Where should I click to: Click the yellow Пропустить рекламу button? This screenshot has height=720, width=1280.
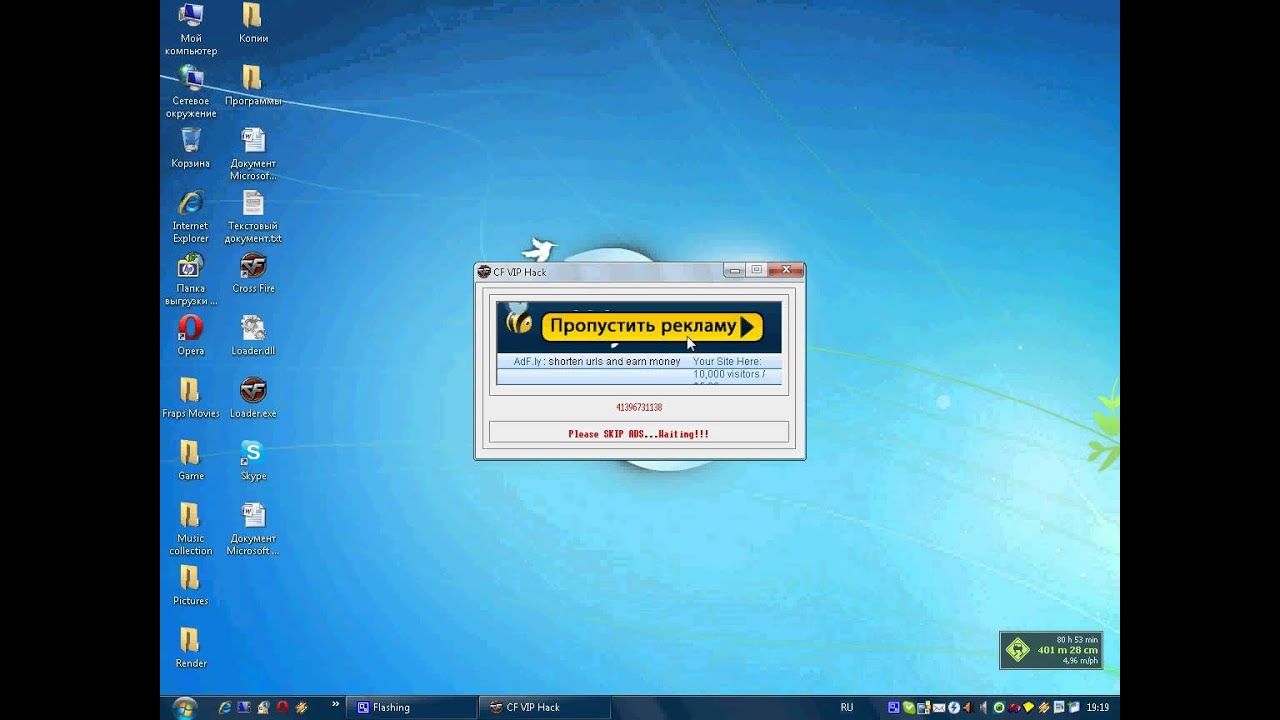(x=651, y=326)
